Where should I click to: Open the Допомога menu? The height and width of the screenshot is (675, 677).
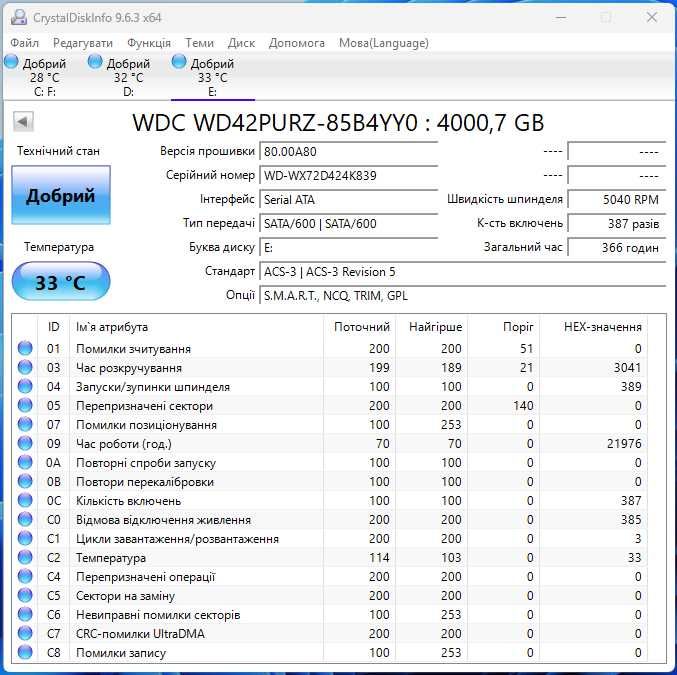coord(297,43)
